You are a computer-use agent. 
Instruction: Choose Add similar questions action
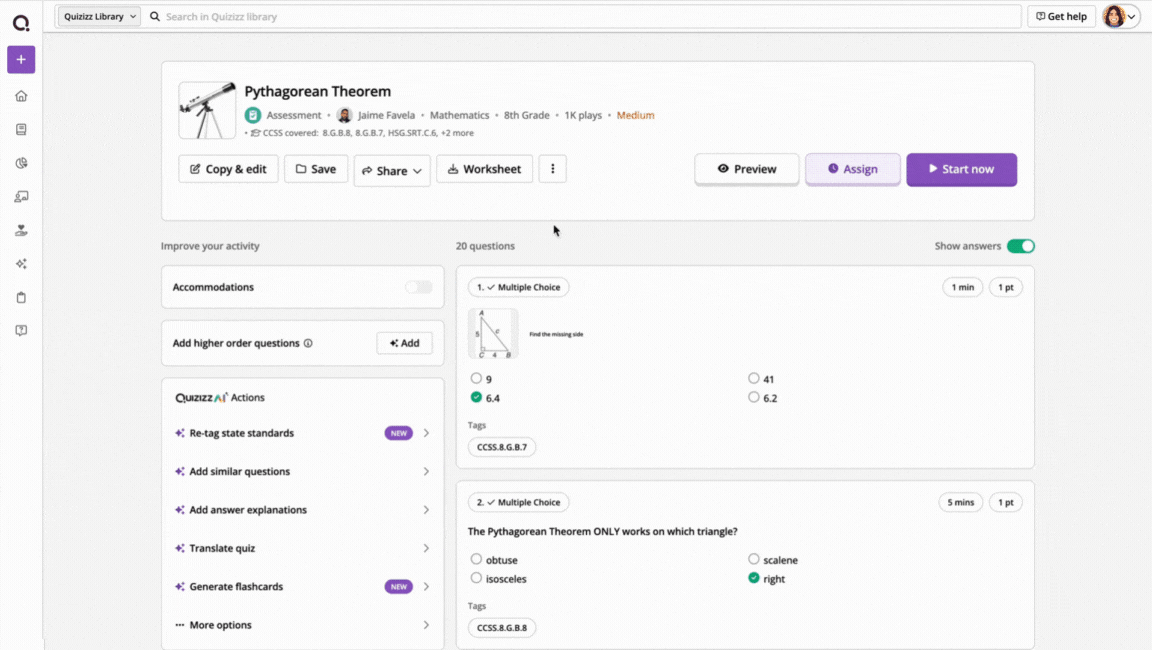coord(303,472)
